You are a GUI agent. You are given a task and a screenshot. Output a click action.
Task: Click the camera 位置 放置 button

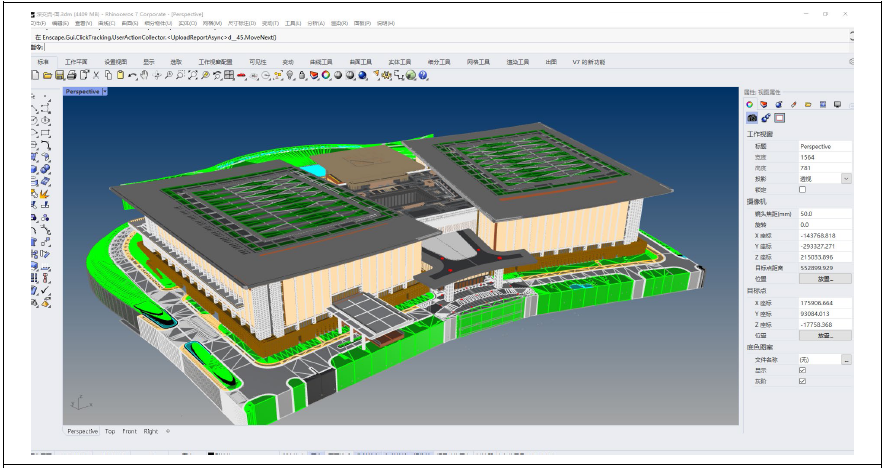[825, 279]
